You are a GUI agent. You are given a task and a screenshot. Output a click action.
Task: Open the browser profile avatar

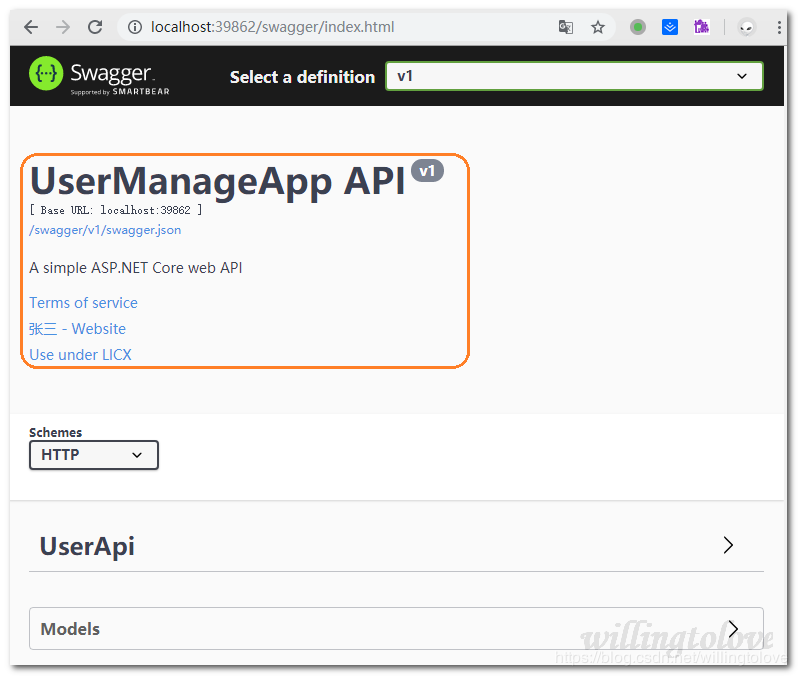click(x=747, y=27)
